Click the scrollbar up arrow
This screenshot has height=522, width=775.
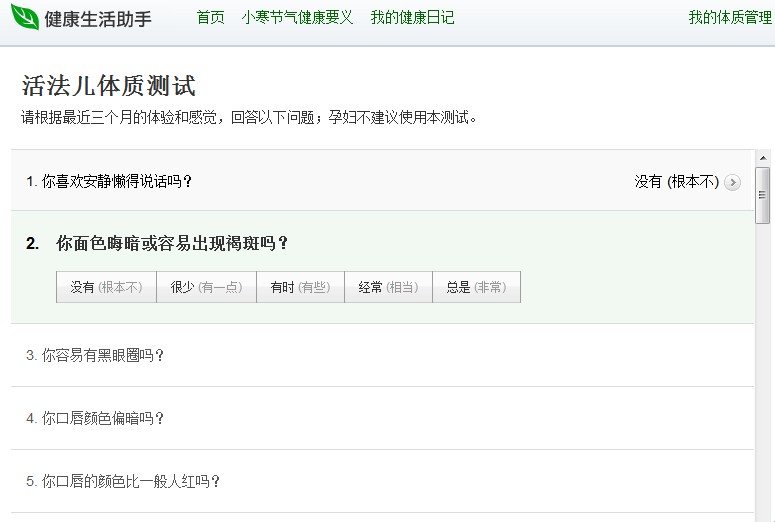[x=763, y=158]
